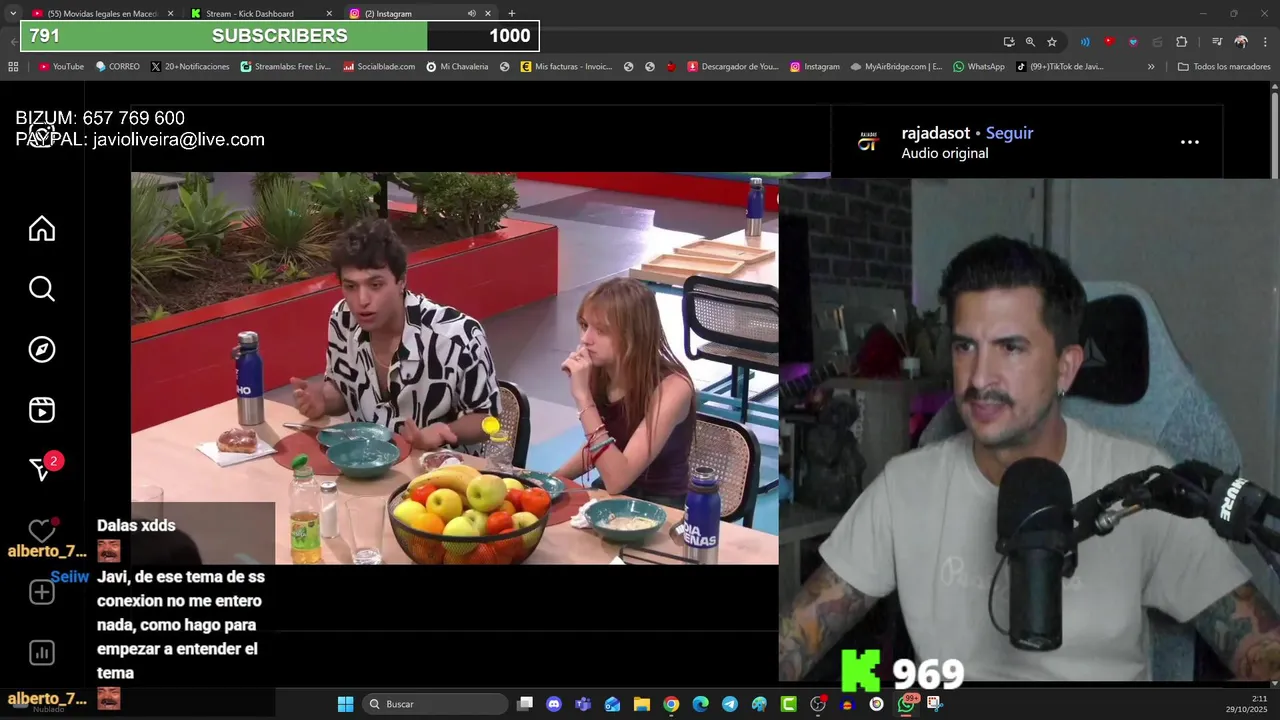1280x720 pixels.
Task: Click the taskbar Buscar search field
Action: 434,704
